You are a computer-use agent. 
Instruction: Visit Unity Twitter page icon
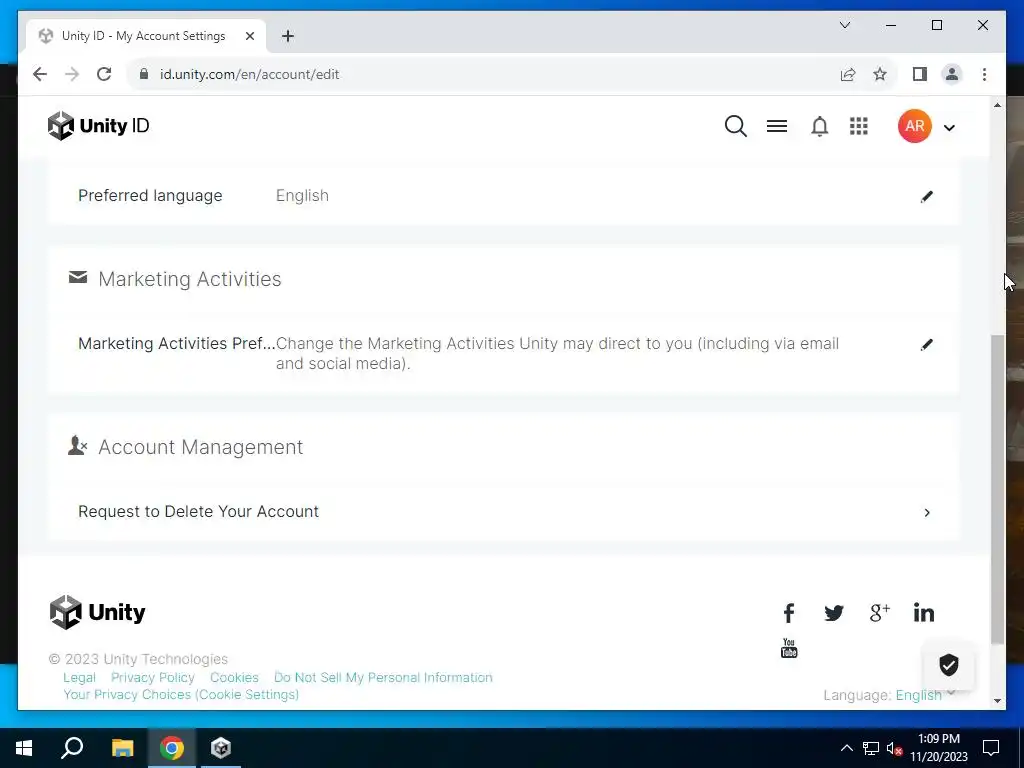(x=833, y=613)
